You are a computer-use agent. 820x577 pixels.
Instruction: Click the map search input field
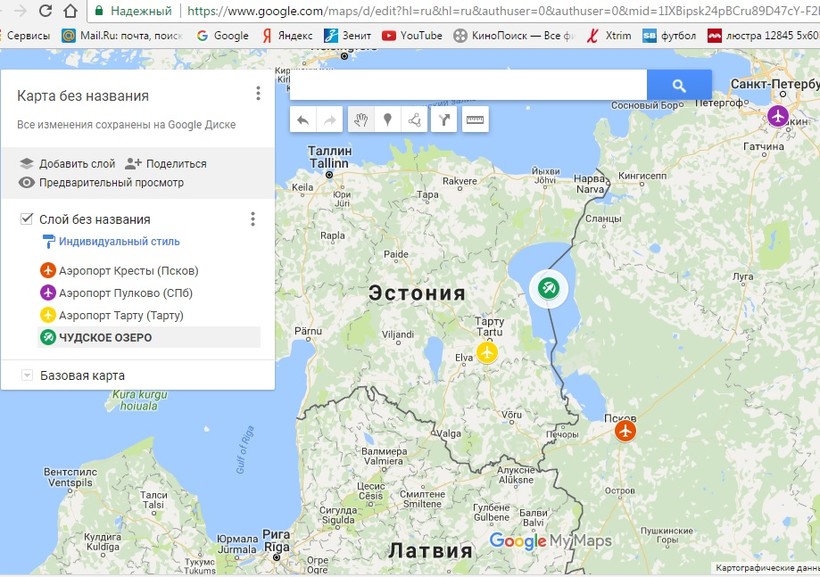click(468, 86)
